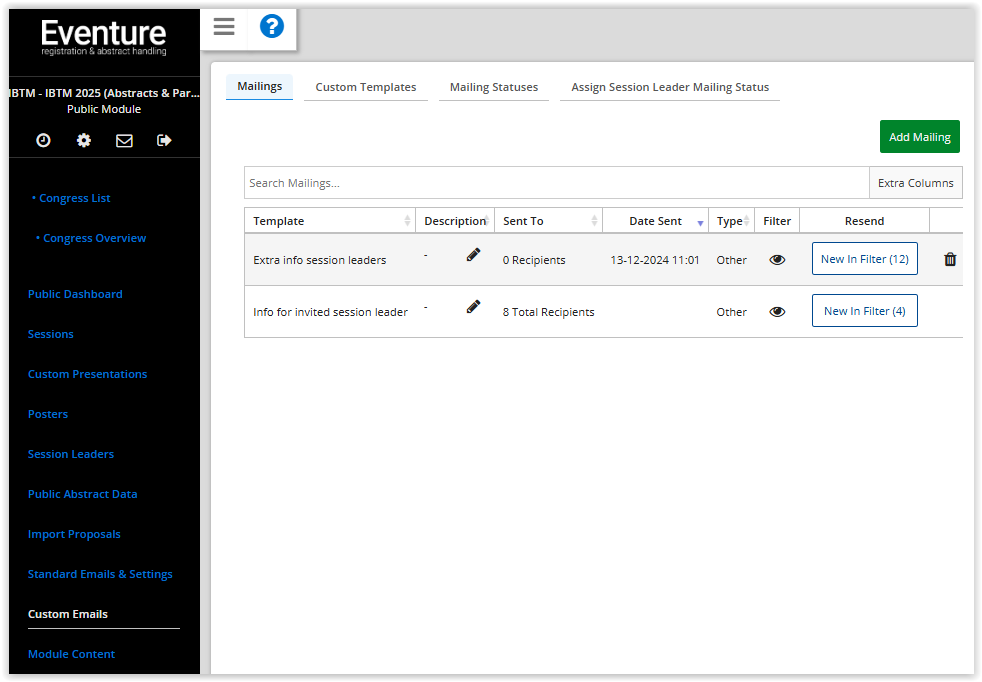Sort the table by Date Sent
This screenshot has height=682, width=982.
pyautogui.click(x=655, y=220)
